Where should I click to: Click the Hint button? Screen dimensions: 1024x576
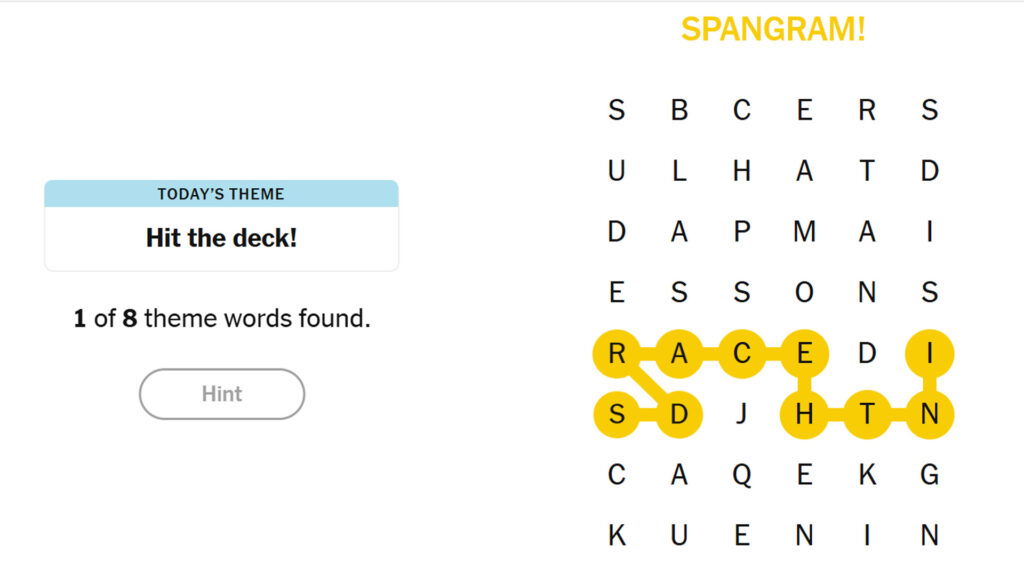[221, 394]
